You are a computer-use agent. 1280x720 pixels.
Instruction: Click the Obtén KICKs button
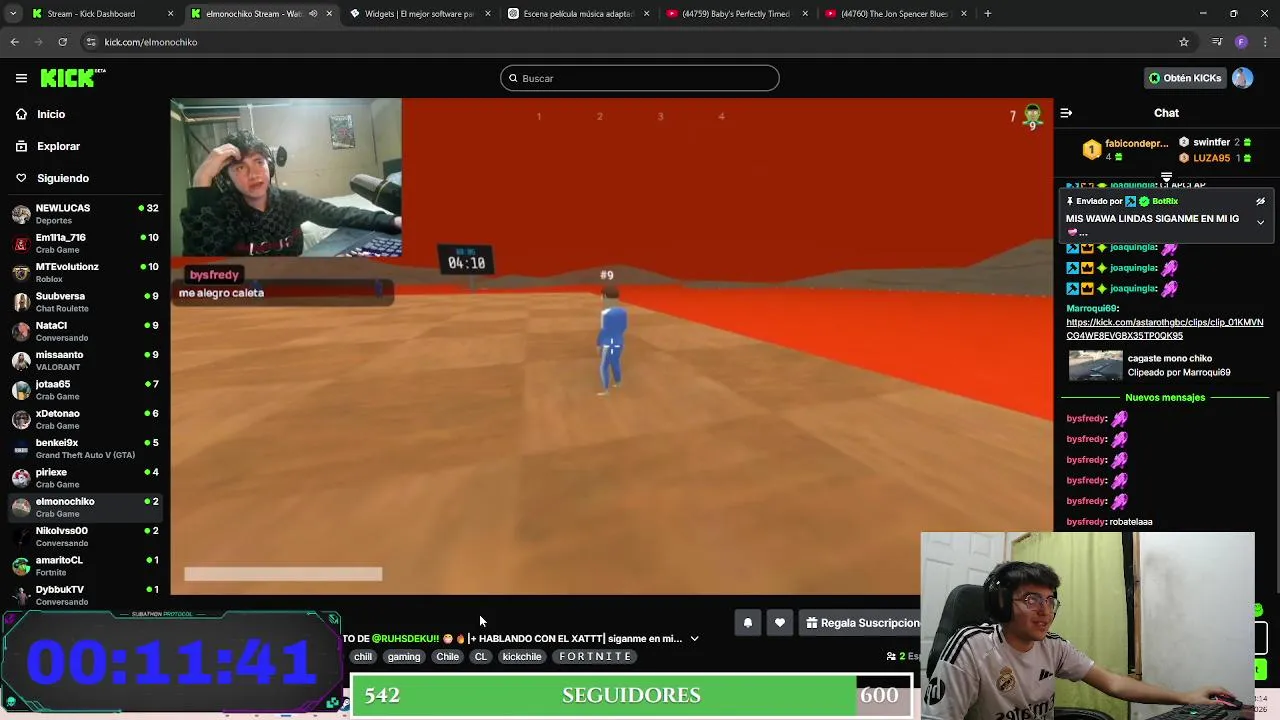pos(1184,78)
